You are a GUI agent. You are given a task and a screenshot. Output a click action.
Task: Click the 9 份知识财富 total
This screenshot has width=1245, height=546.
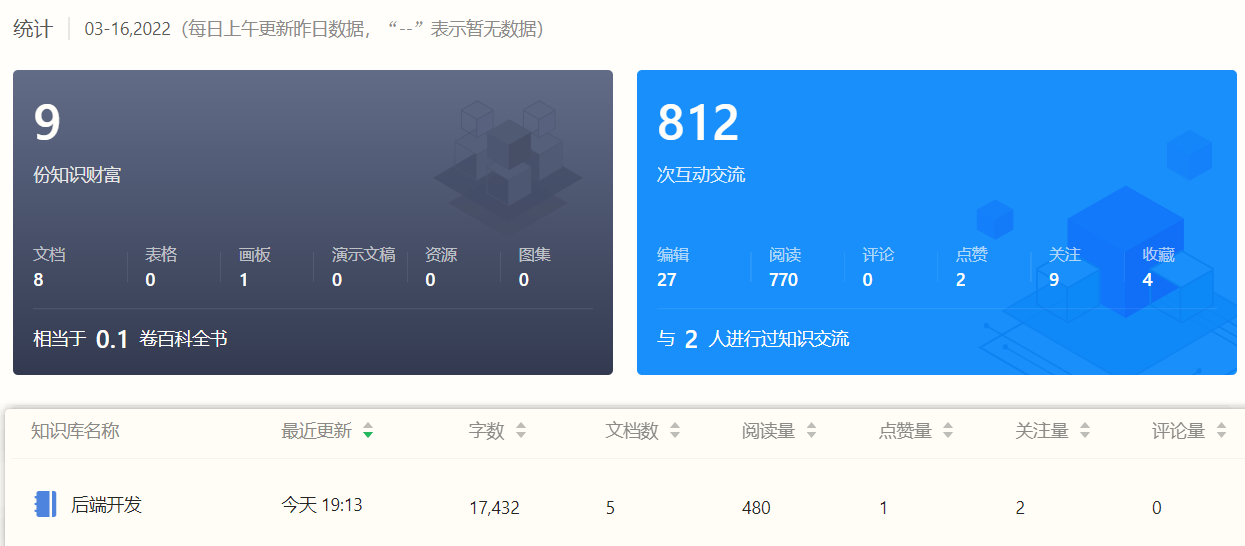pos(47,124)
